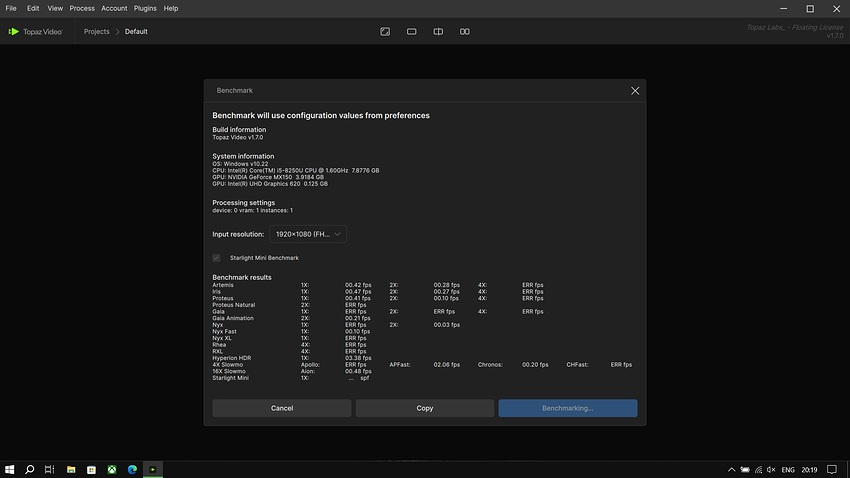Click the Artemis benchmark result row
This screenshot has width=850, height=478.
[x=378, y=285]
